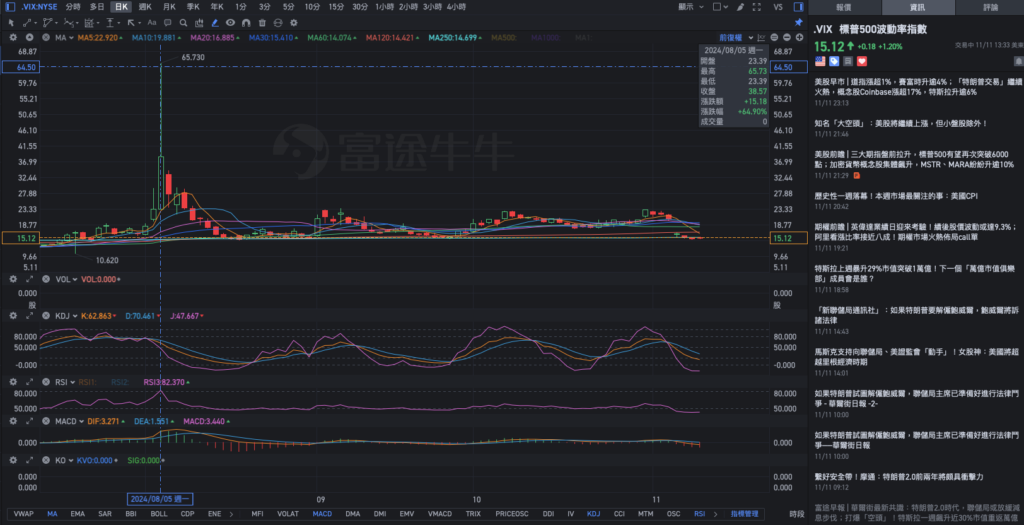Viewport: 1024px width, 525px height.
Task: Select the blue highlighter pen tool
Action: (215, 23)
